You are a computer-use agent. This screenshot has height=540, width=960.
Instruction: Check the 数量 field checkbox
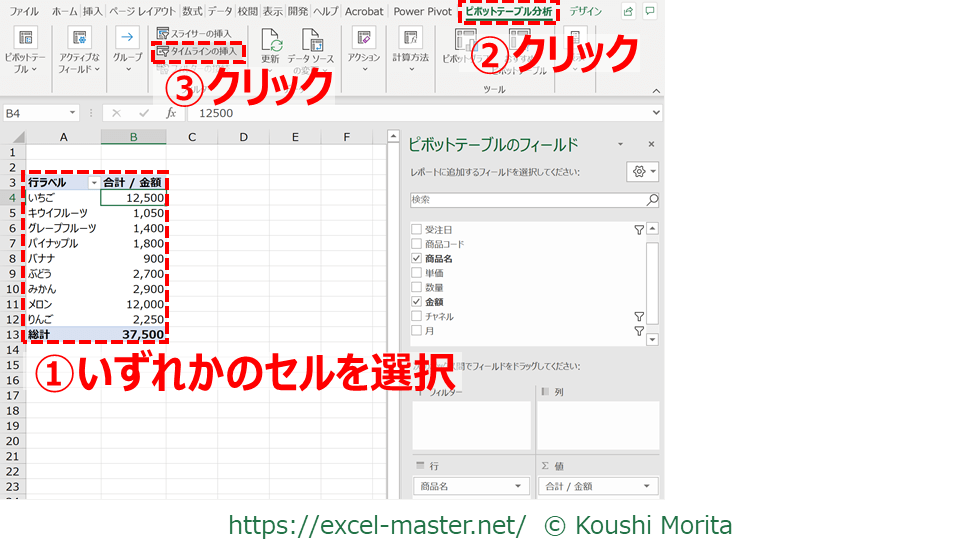(416, 287)
